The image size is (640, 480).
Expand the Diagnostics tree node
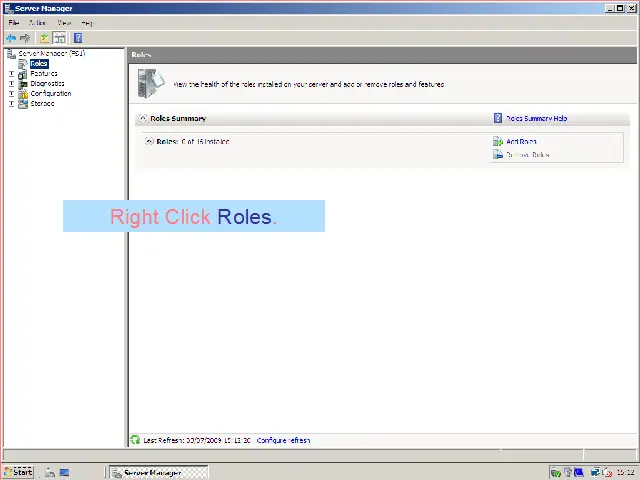pos(11,84)
